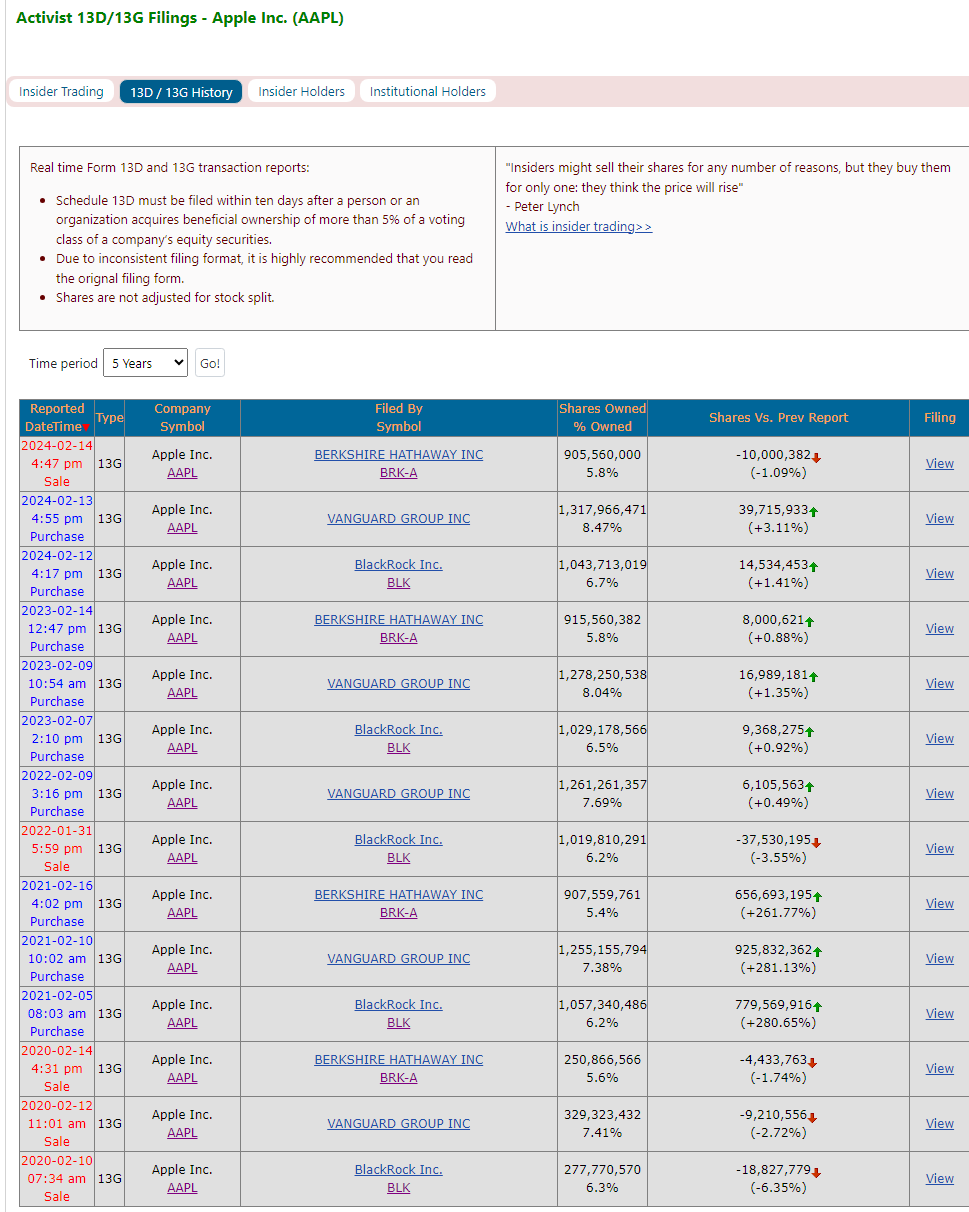Click Shares Vs. Prev Report header
The height and width of the screenshot is (1212, 969).
pyautogui.click(x=778, y=418)
